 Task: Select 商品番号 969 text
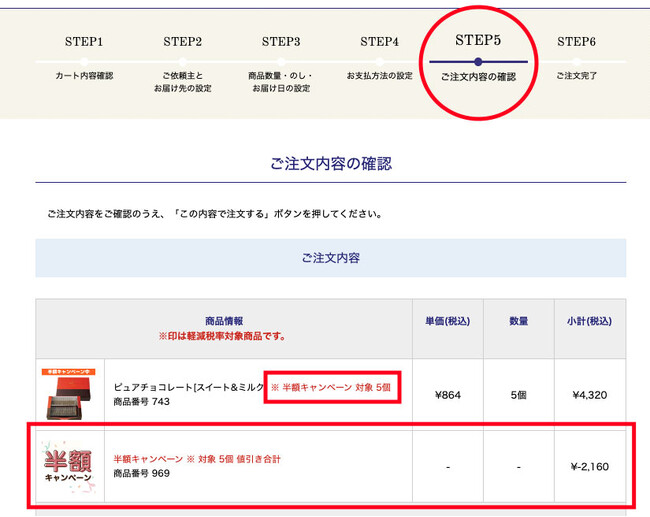coord(141,473)
